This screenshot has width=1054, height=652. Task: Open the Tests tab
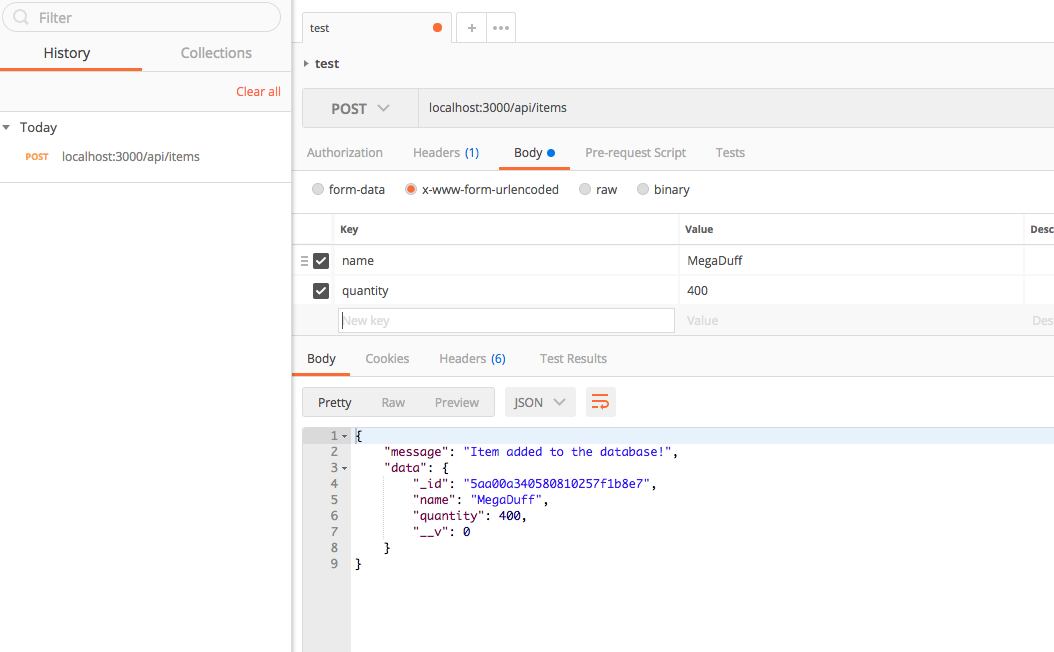730,153
